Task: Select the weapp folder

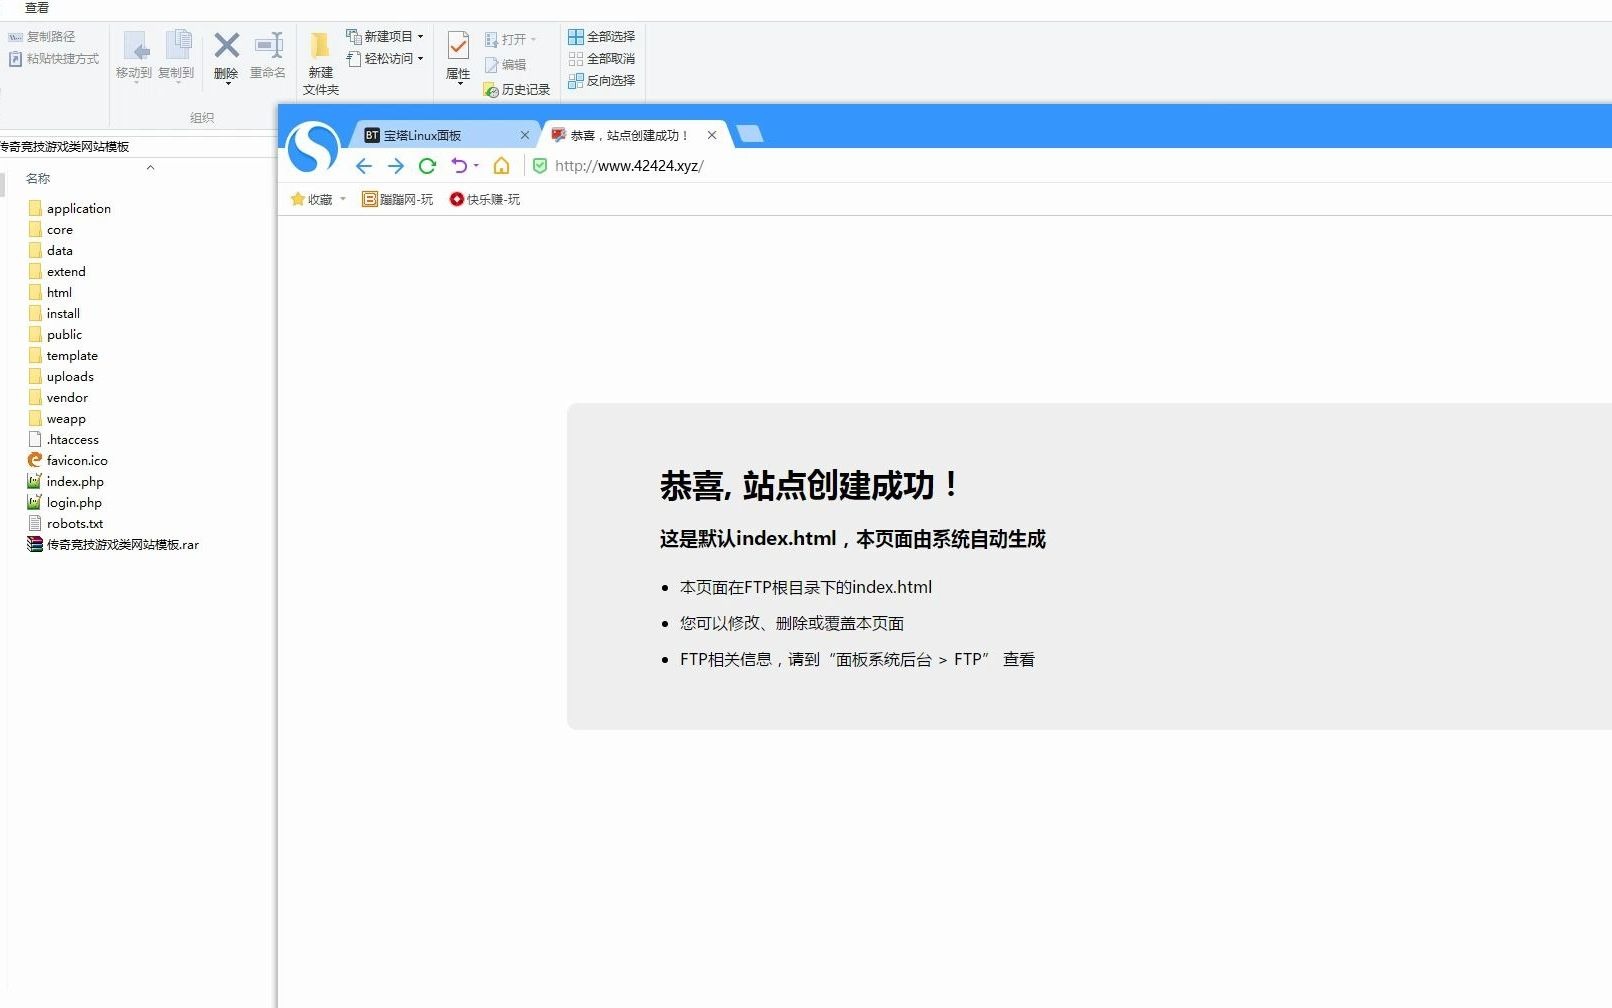Action: click(x=57, y=418)
